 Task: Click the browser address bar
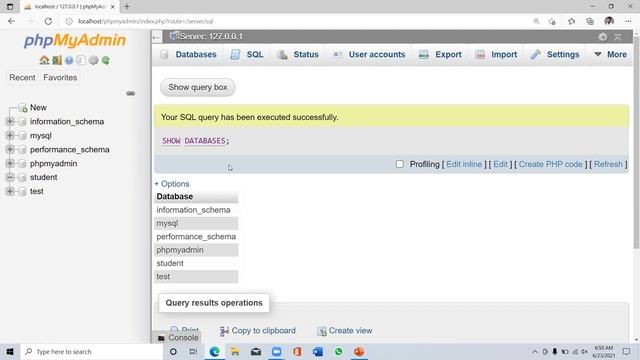pyautogui.click(x=298, y=21)
